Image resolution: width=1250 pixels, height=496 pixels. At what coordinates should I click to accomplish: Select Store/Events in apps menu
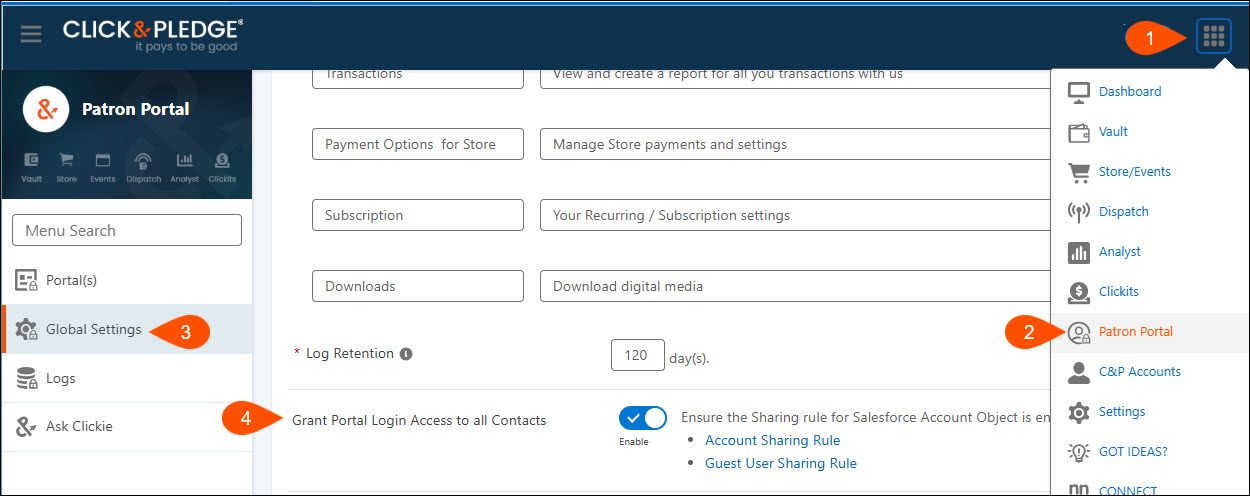click(1135, 171)
